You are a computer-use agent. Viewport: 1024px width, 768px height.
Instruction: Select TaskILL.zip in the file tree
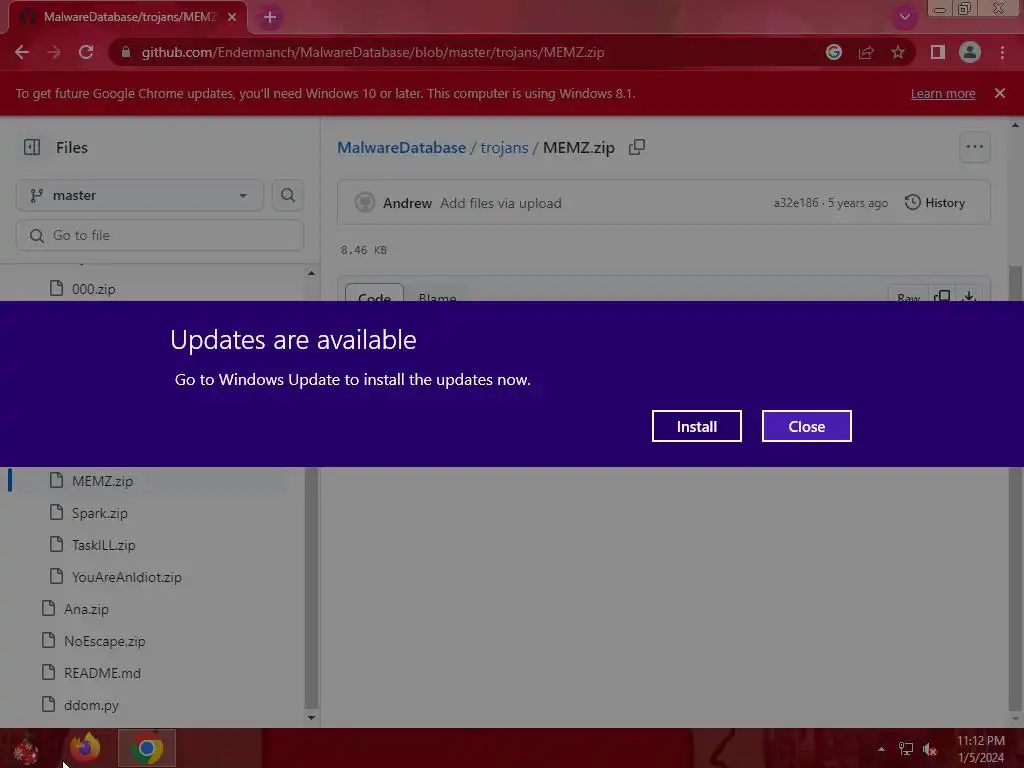[x=103, y=545]
